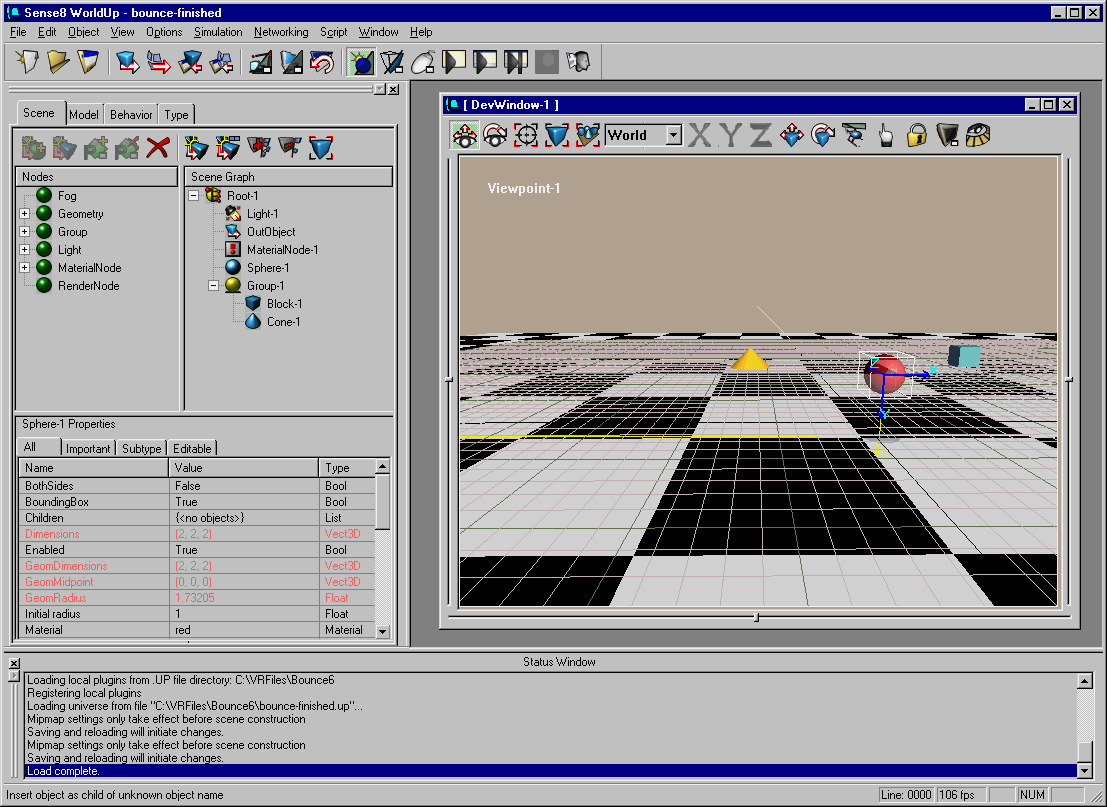Viewport: 1107px width, 807px height.
Task: Click the properties table scroll down arrow
Action: (383, 631)
